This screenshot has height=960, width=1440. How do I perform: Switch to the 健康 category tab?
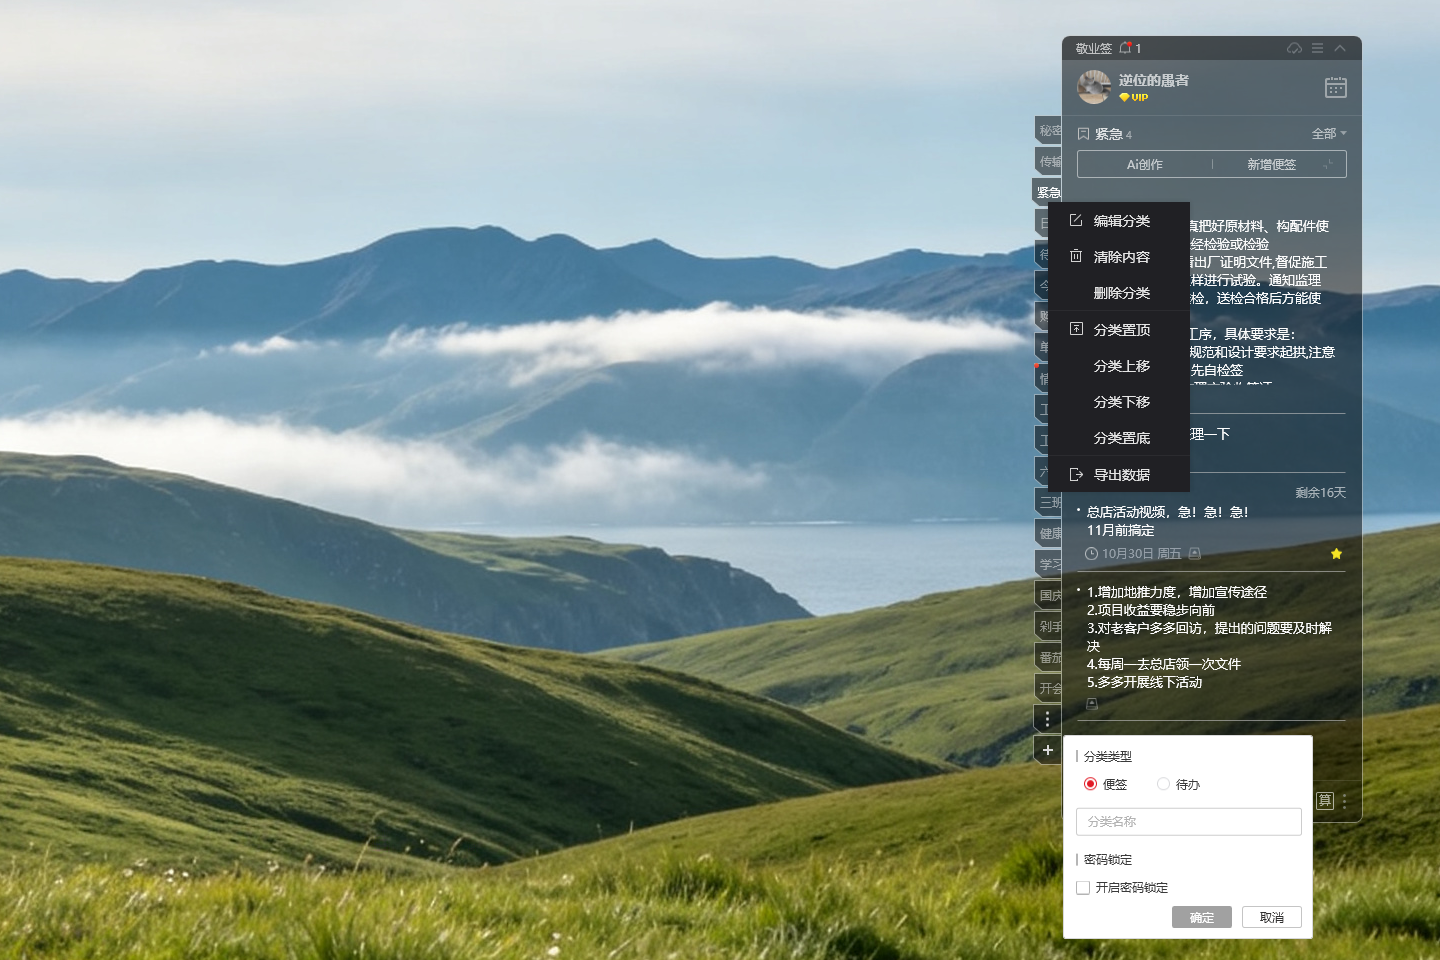(x=1049, y=534)
